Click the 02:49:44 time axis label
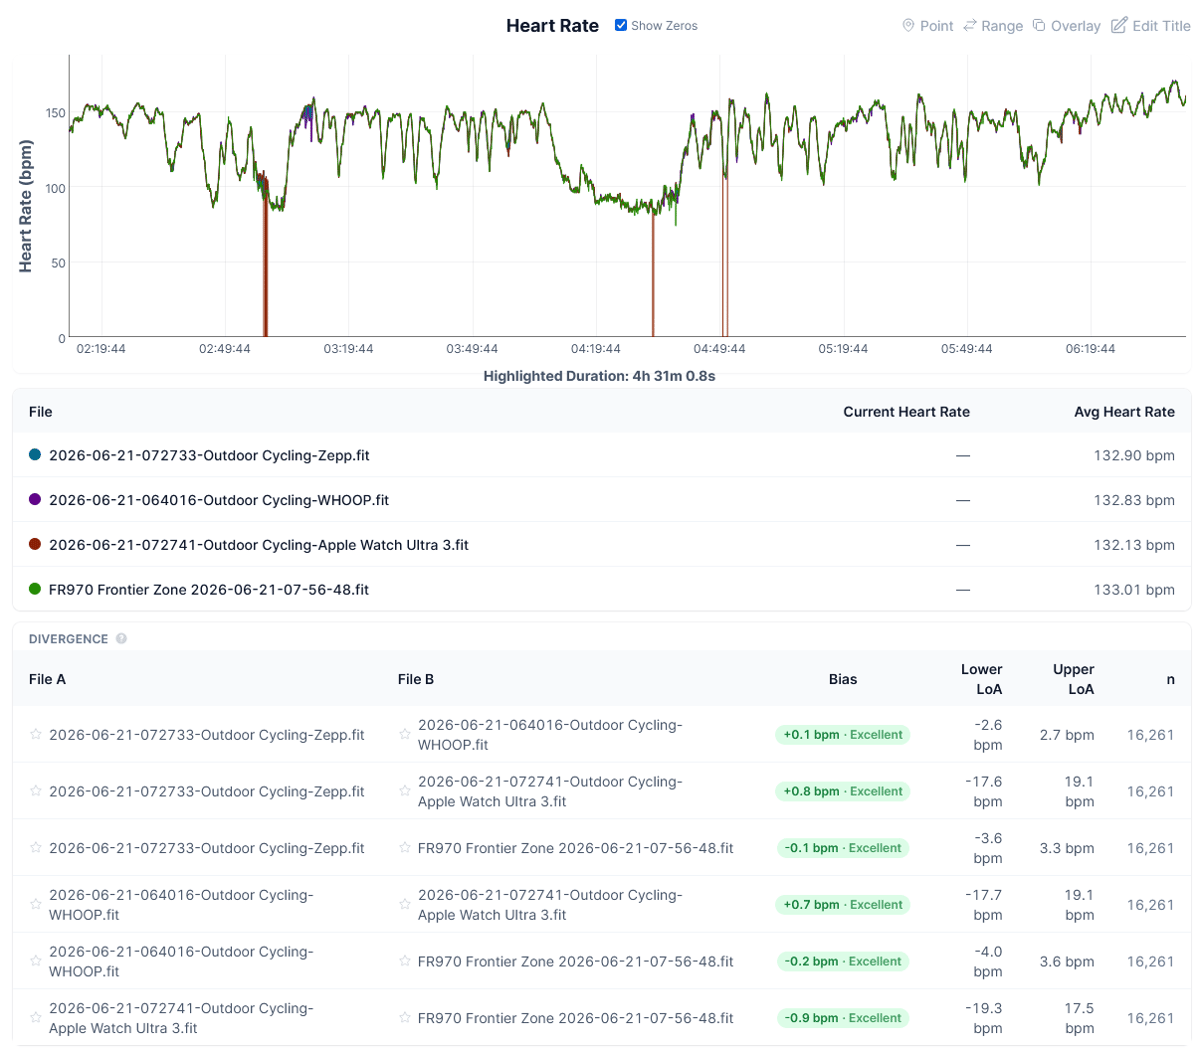Viewport: 1200px width, 1049px height. tap(225, 349)
